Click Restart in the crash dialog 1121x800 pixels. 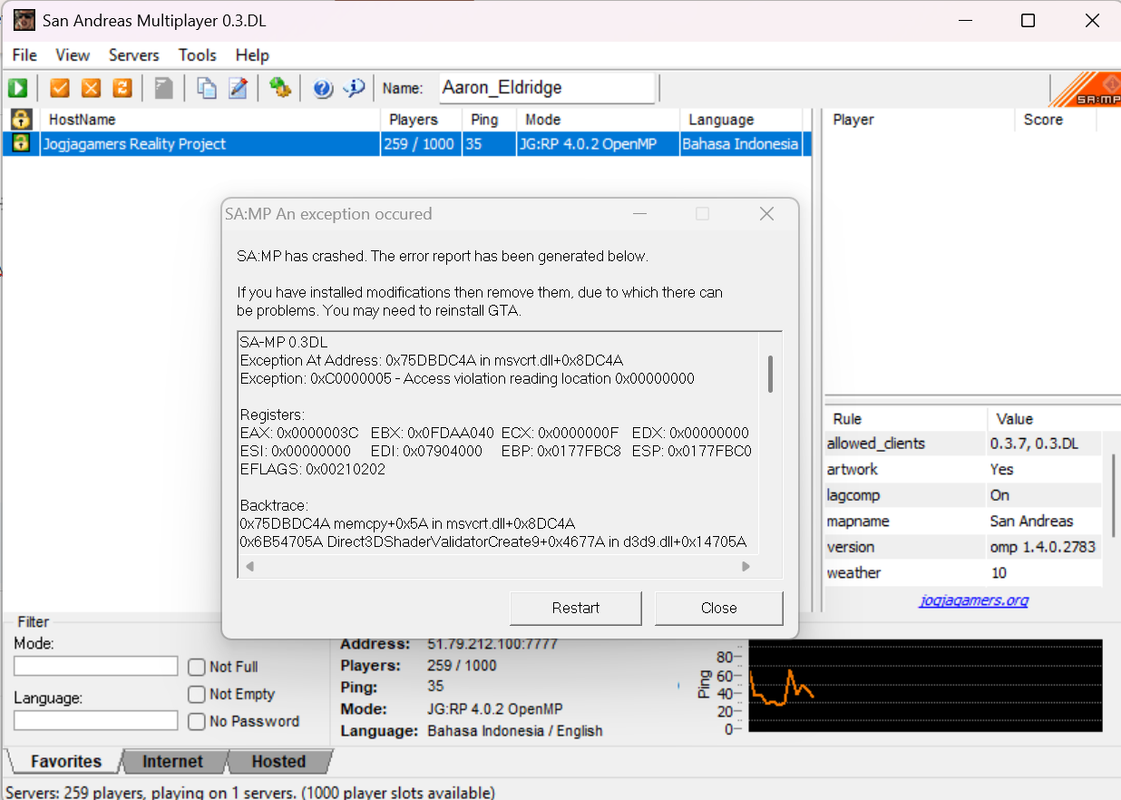(576, 608)
